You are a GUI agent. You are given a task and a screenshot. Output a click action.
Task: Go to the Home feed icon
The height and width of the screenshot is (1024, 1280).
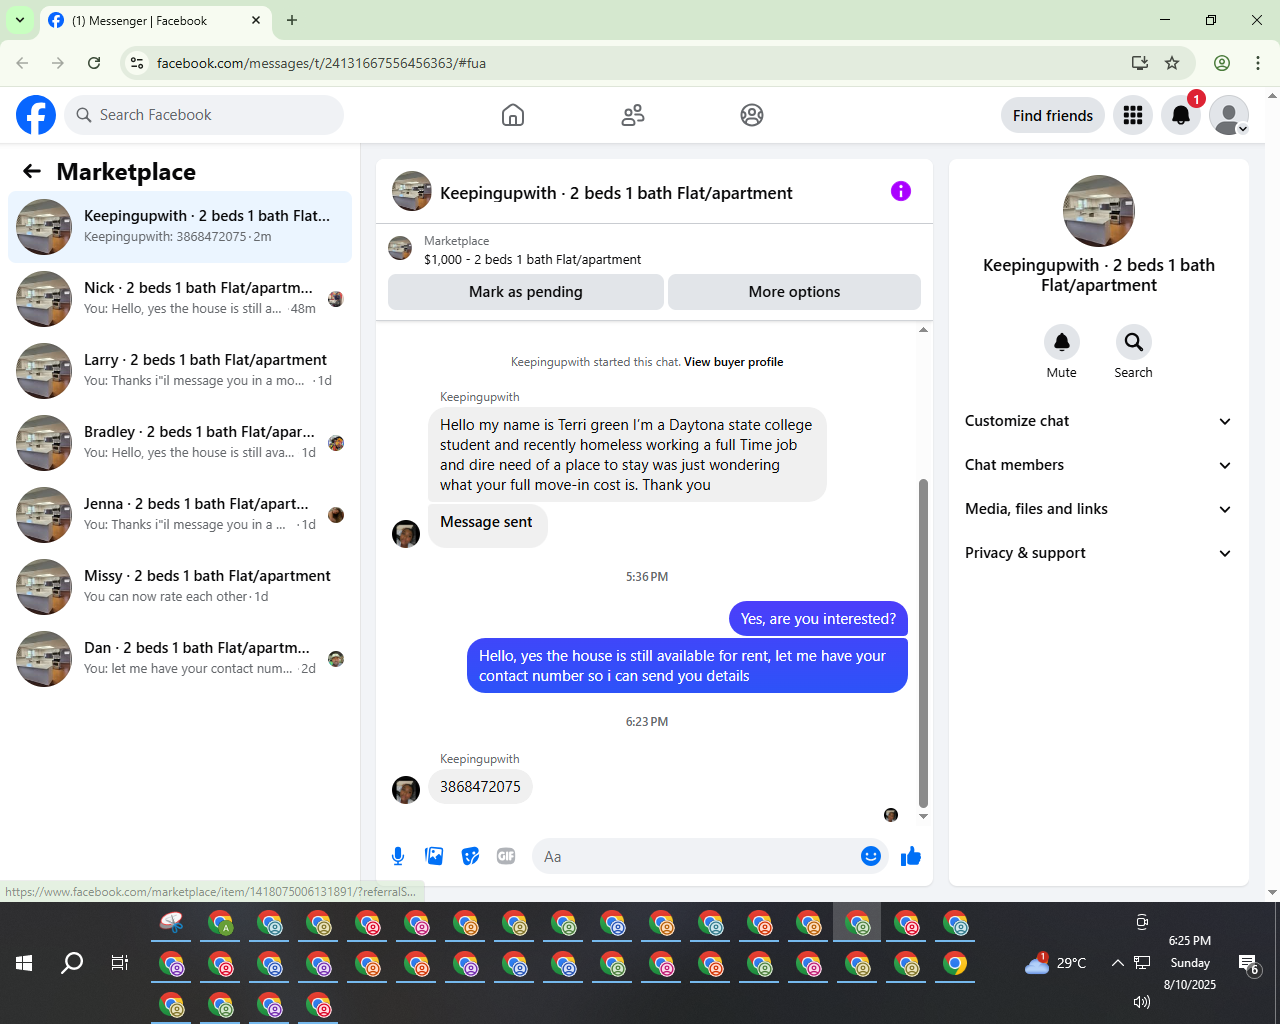click(513, 115)
